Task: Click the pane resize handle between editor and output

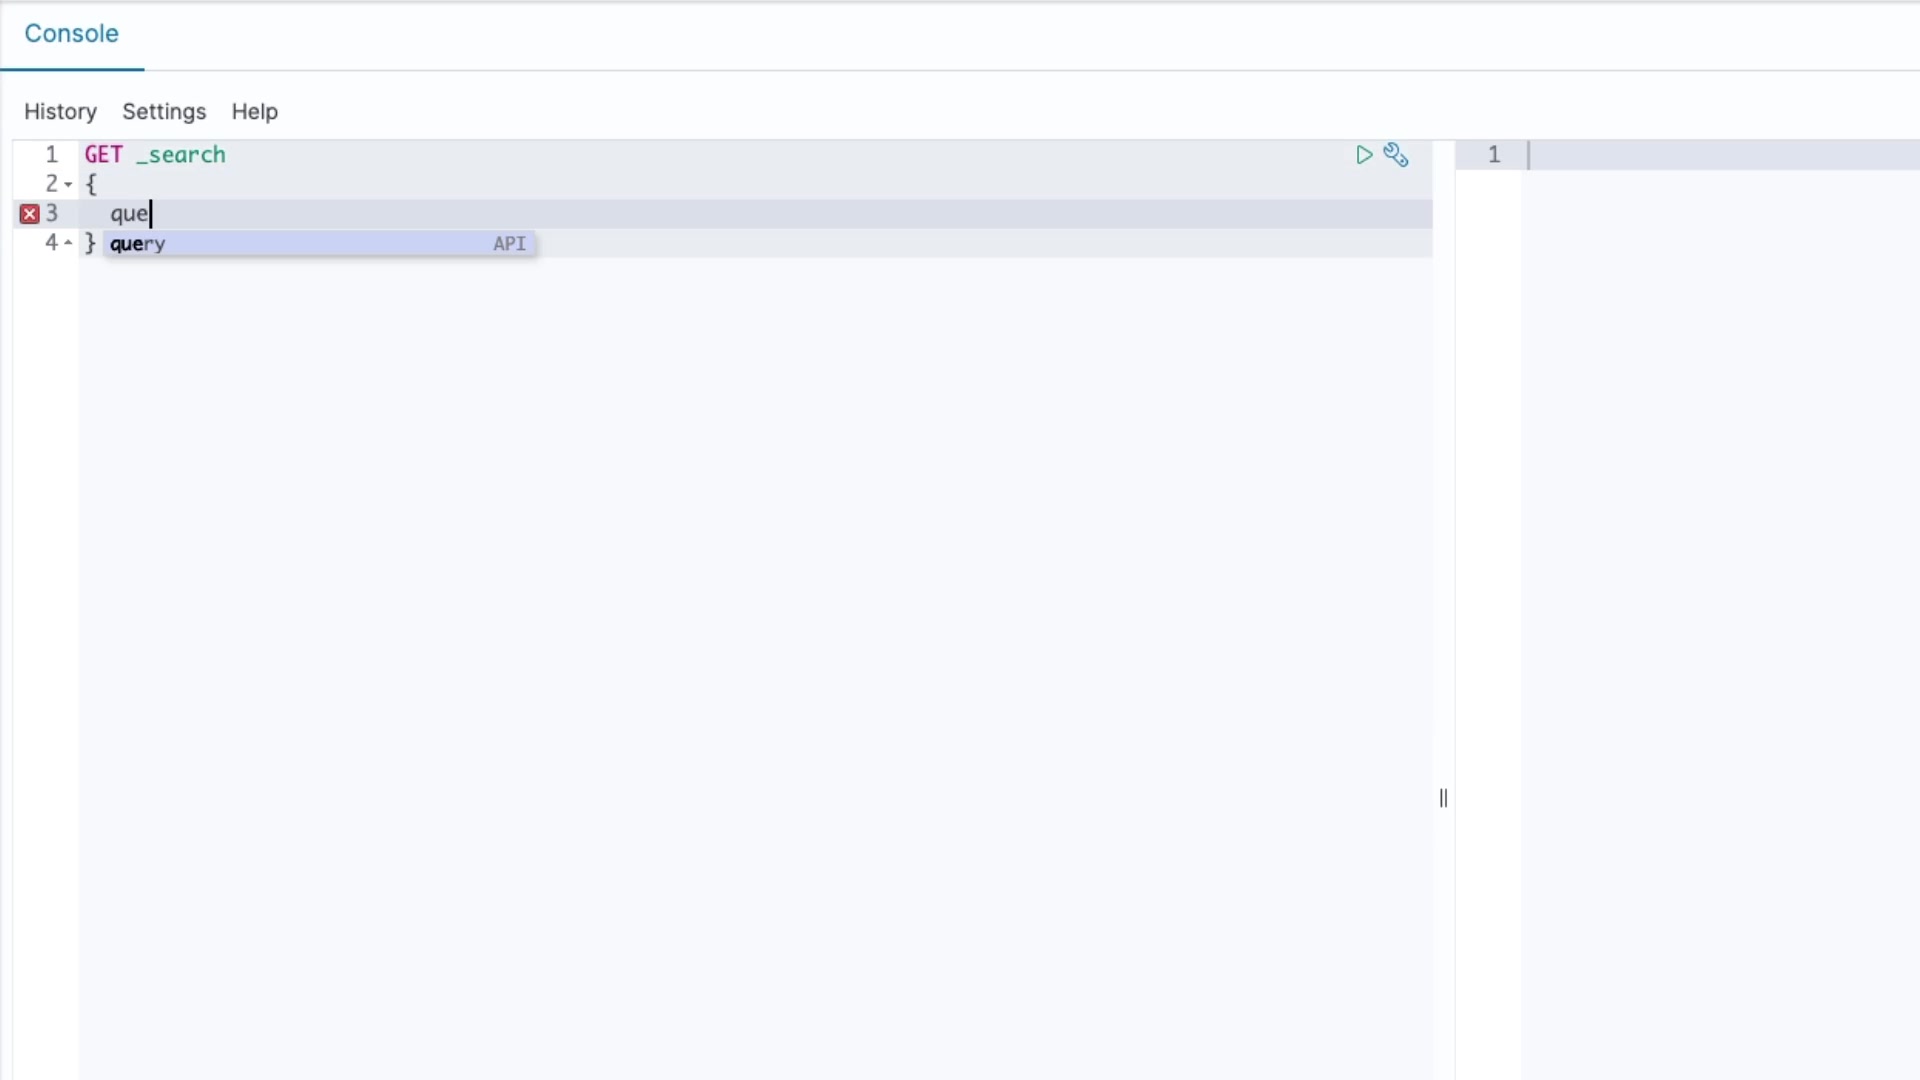Action: point(1443,798)
